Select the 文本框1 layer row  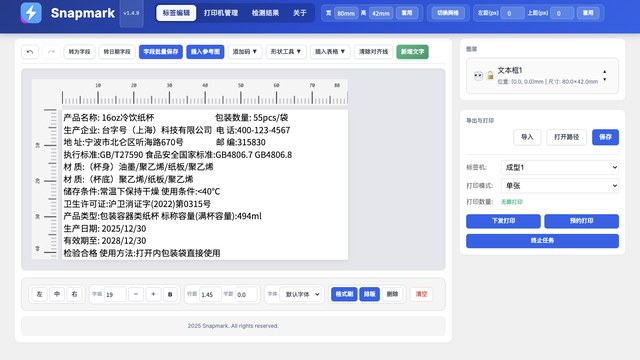[x=542, y=76]
